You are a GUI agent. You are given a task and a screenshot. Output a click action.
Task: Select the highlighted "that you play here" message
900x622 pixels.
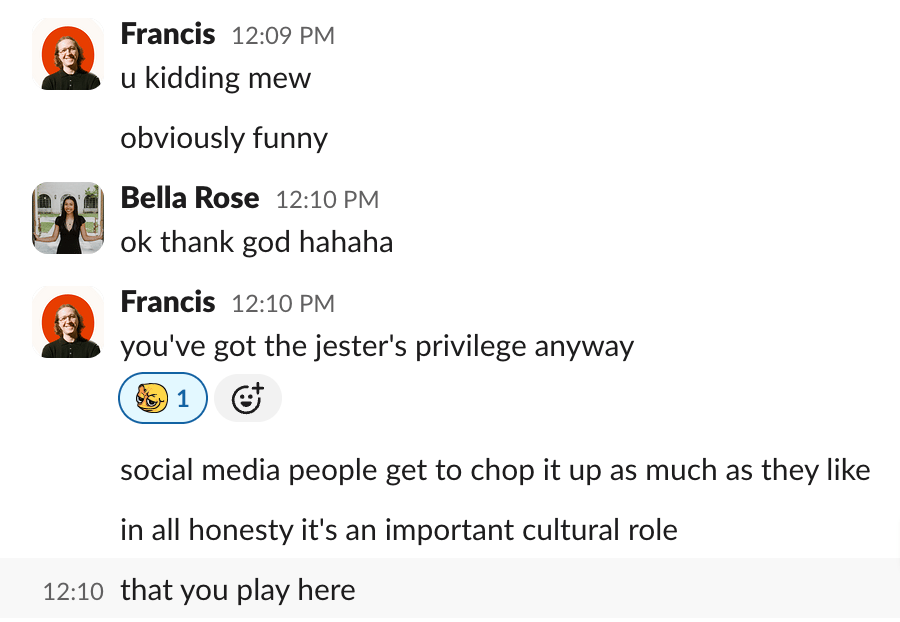coord(238,590)
